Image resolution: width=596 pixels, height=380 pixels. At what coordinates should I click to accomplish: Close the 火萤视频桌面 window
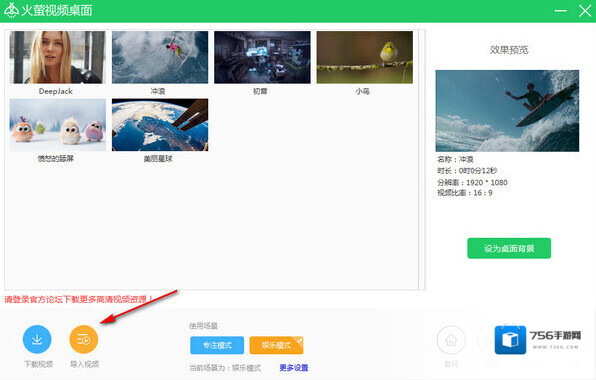coord(585,11)
